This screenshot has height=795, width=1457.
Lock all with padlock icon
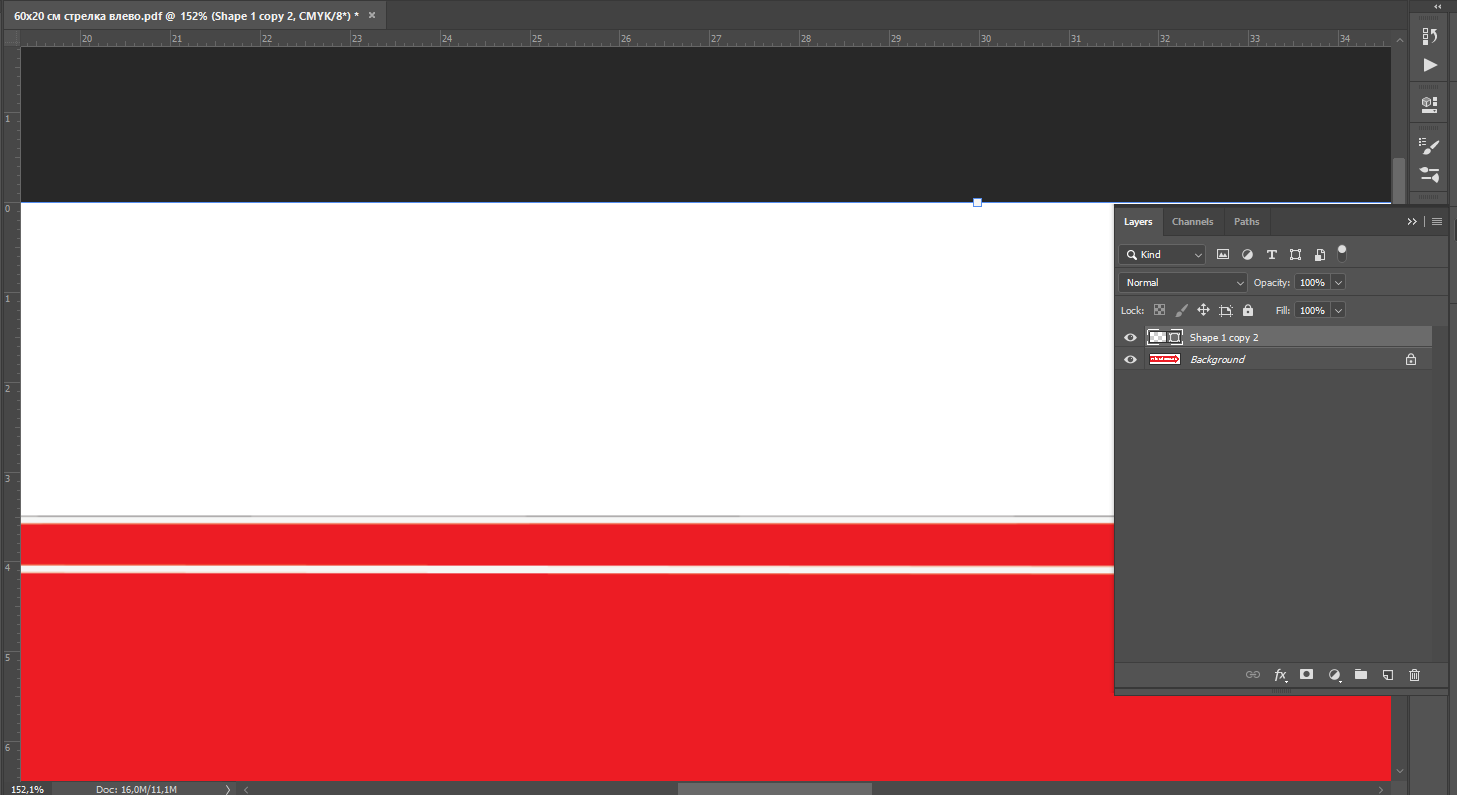(1248, 311)
